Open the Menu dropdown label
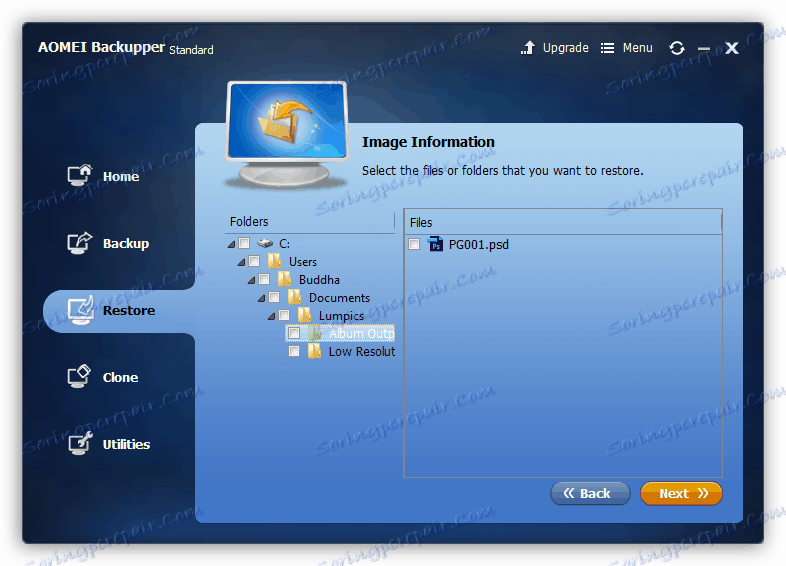 (x=638, y=48)
